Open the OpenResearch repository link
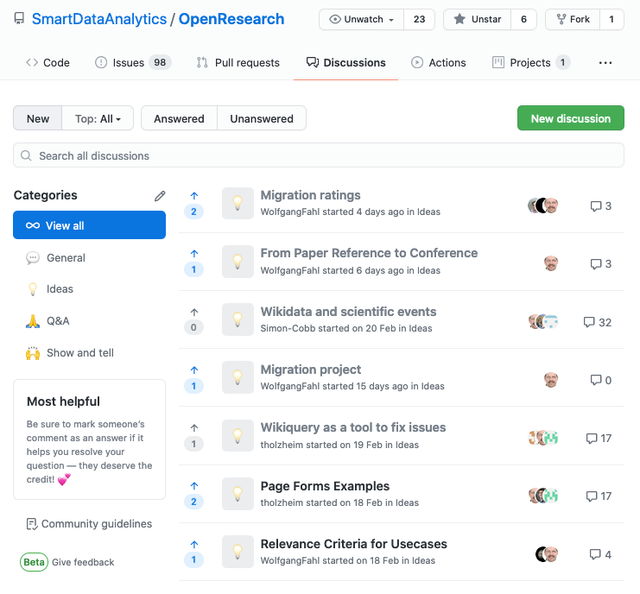This screenshot has width=640, height=594. tap(231, 19)
